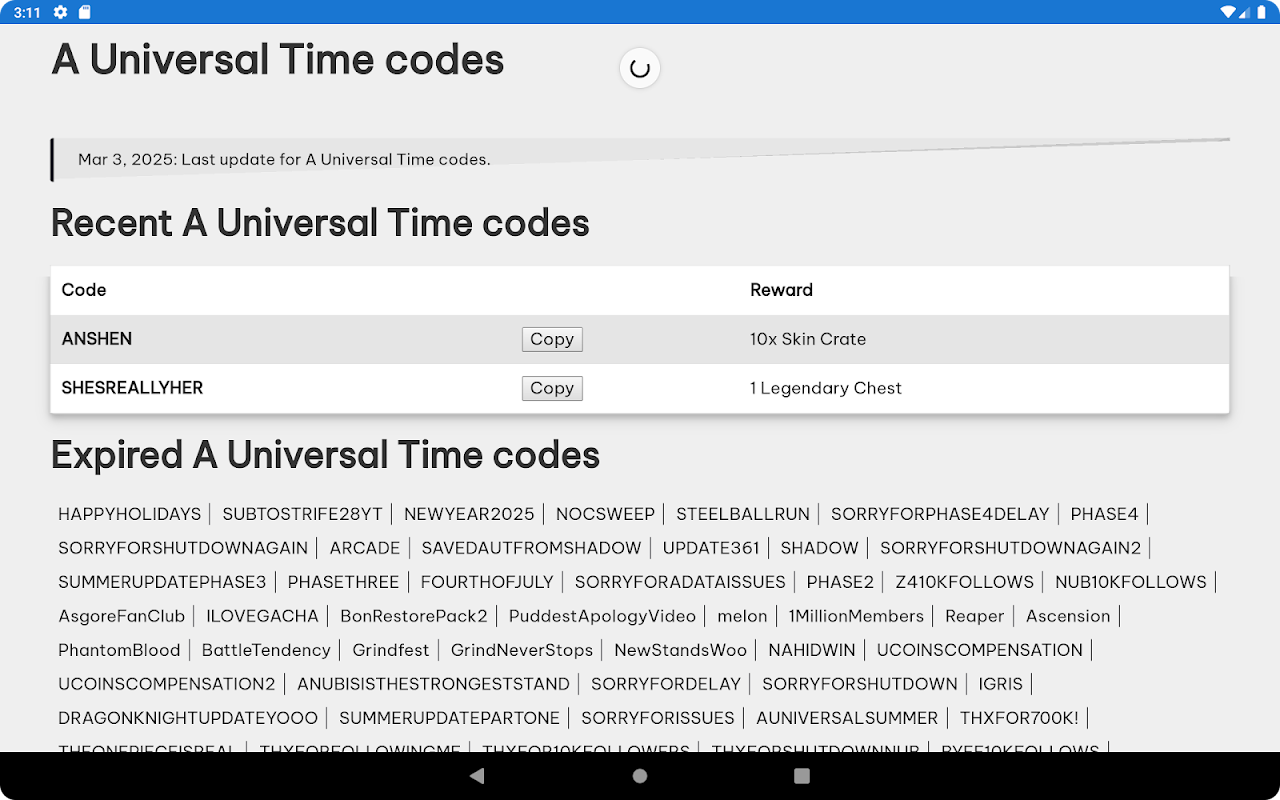
Task: Tap expired code DRAGONKNIGHTUPDATEYOOO
Action: tap(188, 718)
